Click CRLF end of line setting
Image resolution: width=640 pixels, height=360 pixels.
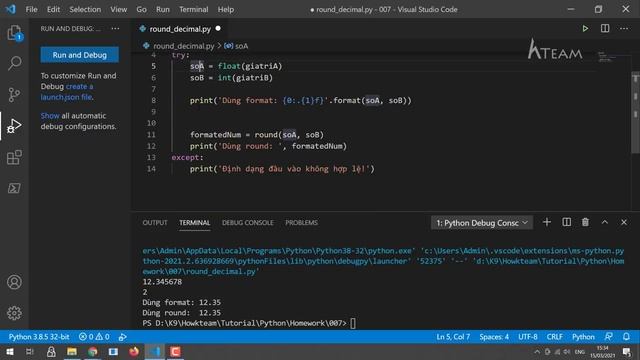point(555,337)
